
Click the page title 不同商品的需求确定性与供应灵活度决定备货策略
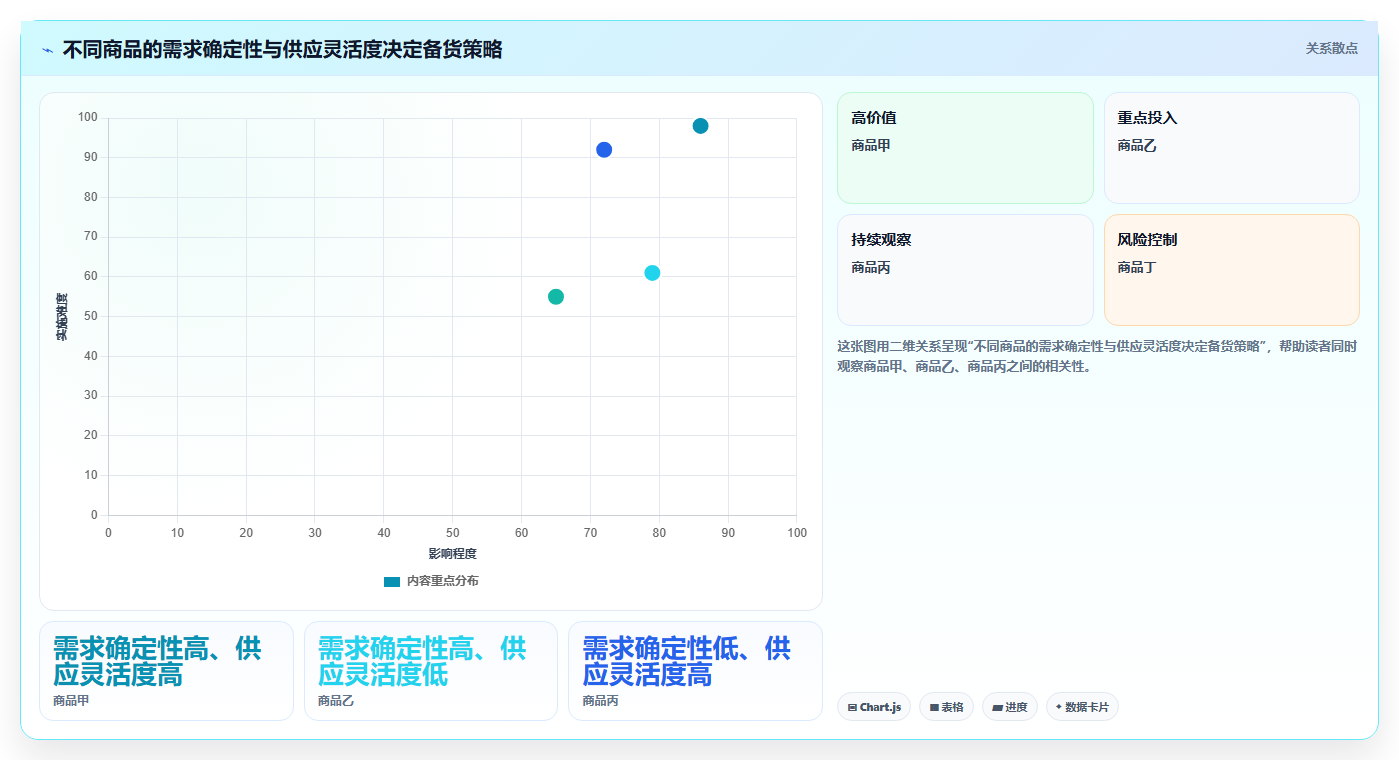coord(282,49)
